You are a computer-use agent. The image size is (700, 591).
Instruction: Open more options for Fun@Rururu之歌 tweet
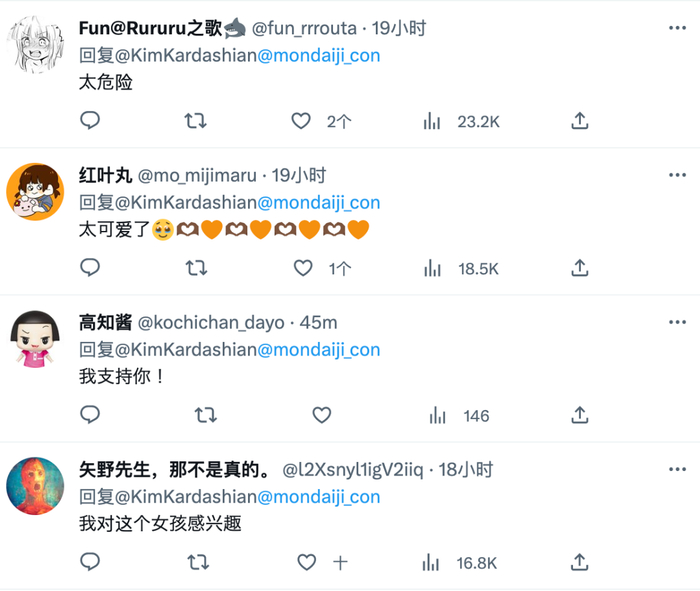(x=677, y=29)
